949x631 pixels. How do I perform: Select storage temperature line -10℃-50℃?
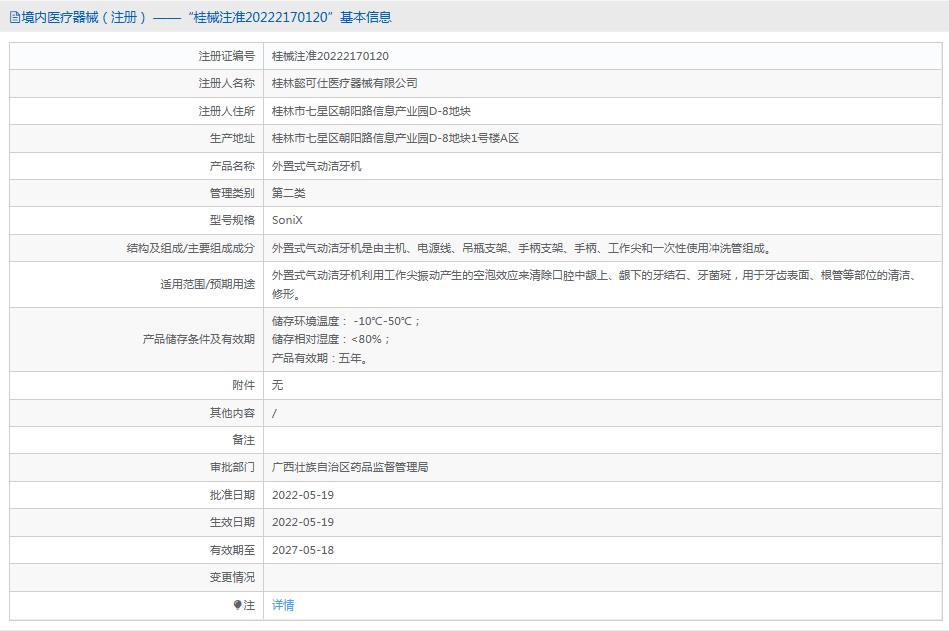tap(346, 321)
